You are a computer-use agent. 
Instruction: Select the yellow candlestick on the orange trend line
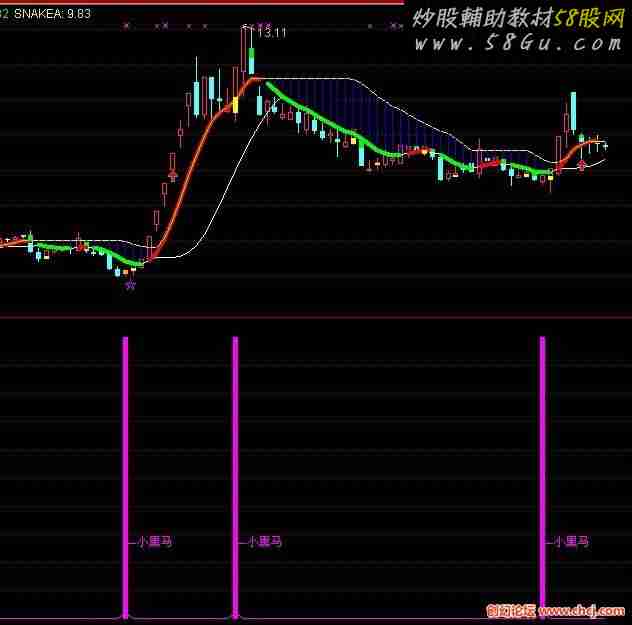235,105
